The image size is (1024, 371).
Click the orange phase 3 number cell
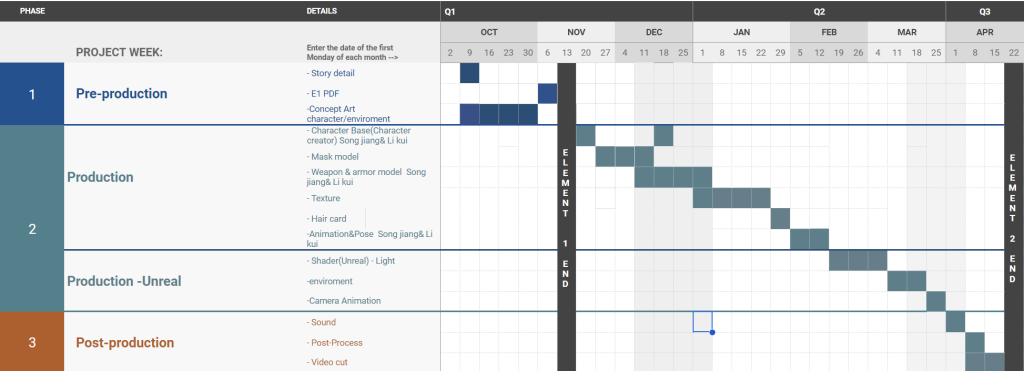(x=32, y=342)
